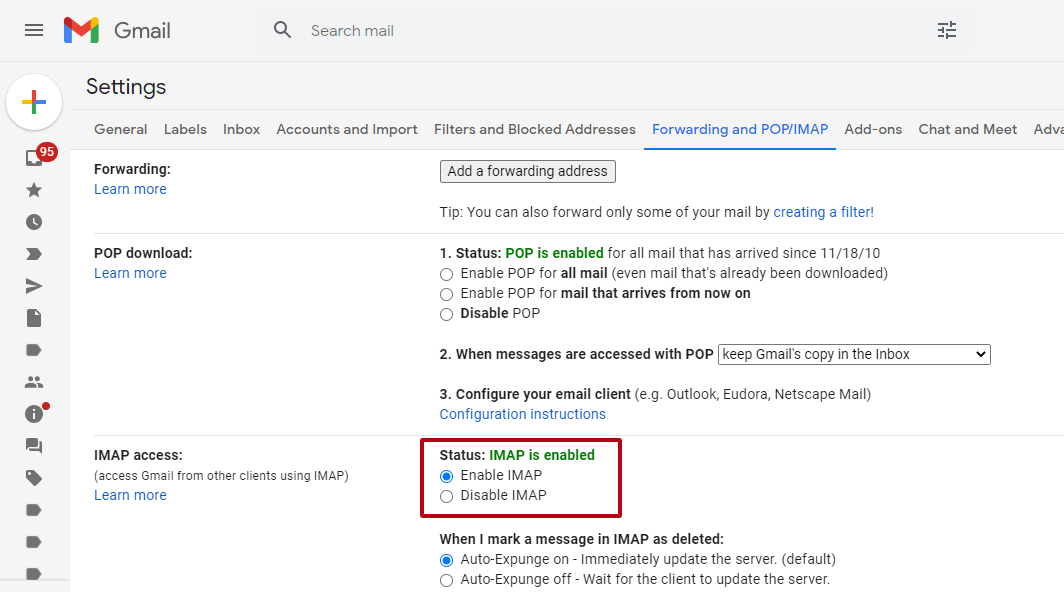The height and width of the screenshot is (592, 1064).
Task: Show search options filter icon
Action: (x=947, y=31)
